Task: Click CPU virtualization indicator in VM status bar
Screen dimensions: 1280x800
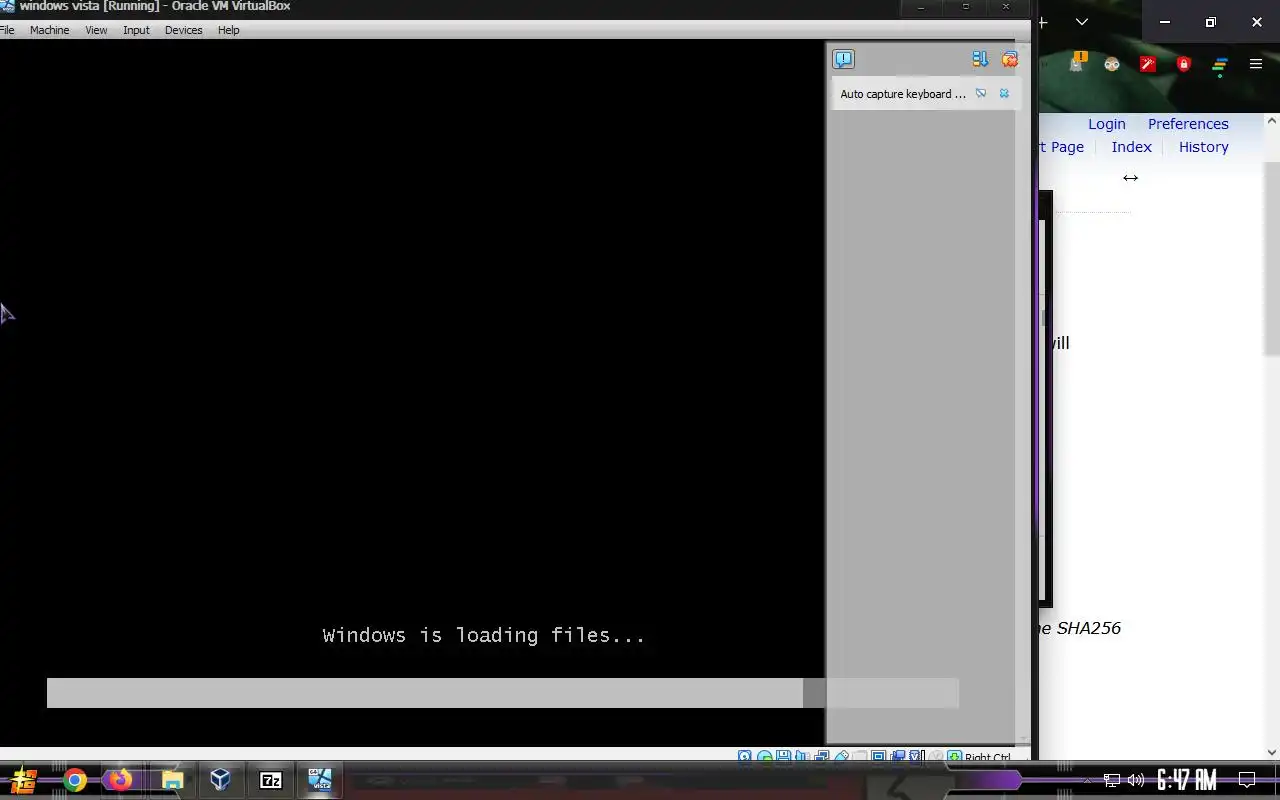Action: (x=916, y=757)
